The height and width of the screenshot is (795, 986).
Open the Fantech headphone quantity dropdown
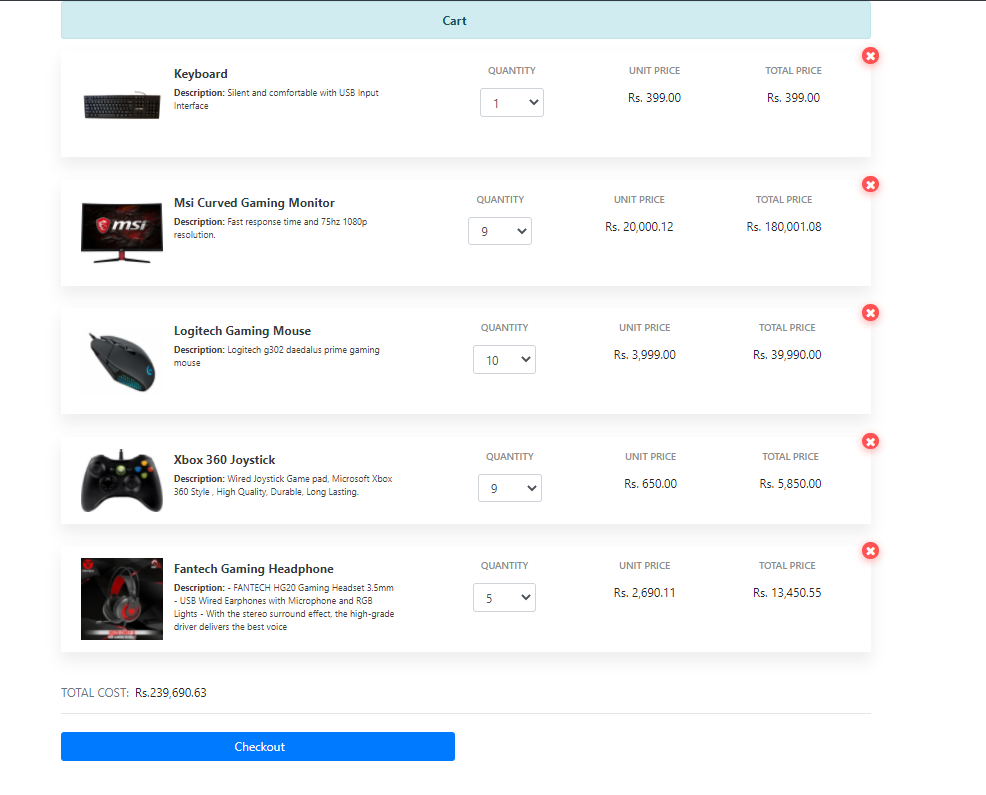504,597
